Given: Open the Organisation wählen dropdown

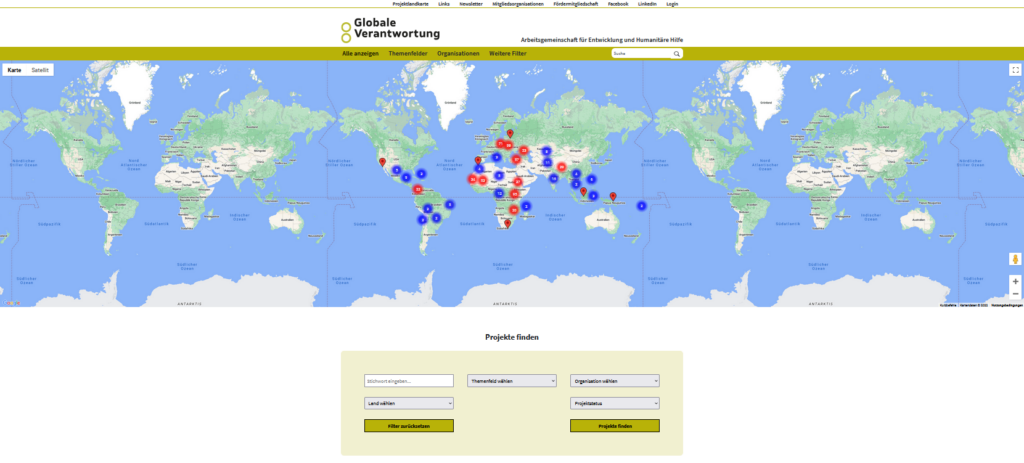Looking at the screenshot, I should point(614,380).
